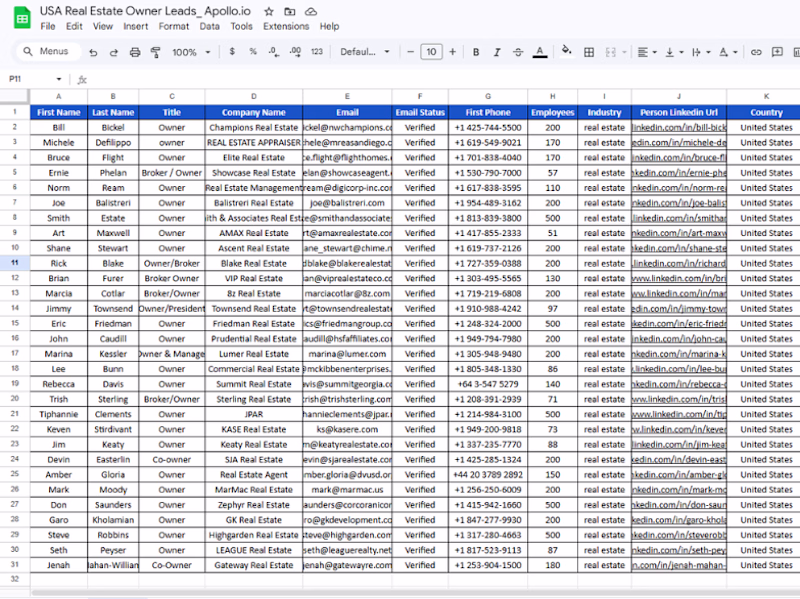Viewport: 800px width, 599px height.
Task: Expand the merge cells dropdown arrow
Action: [624, 52]
